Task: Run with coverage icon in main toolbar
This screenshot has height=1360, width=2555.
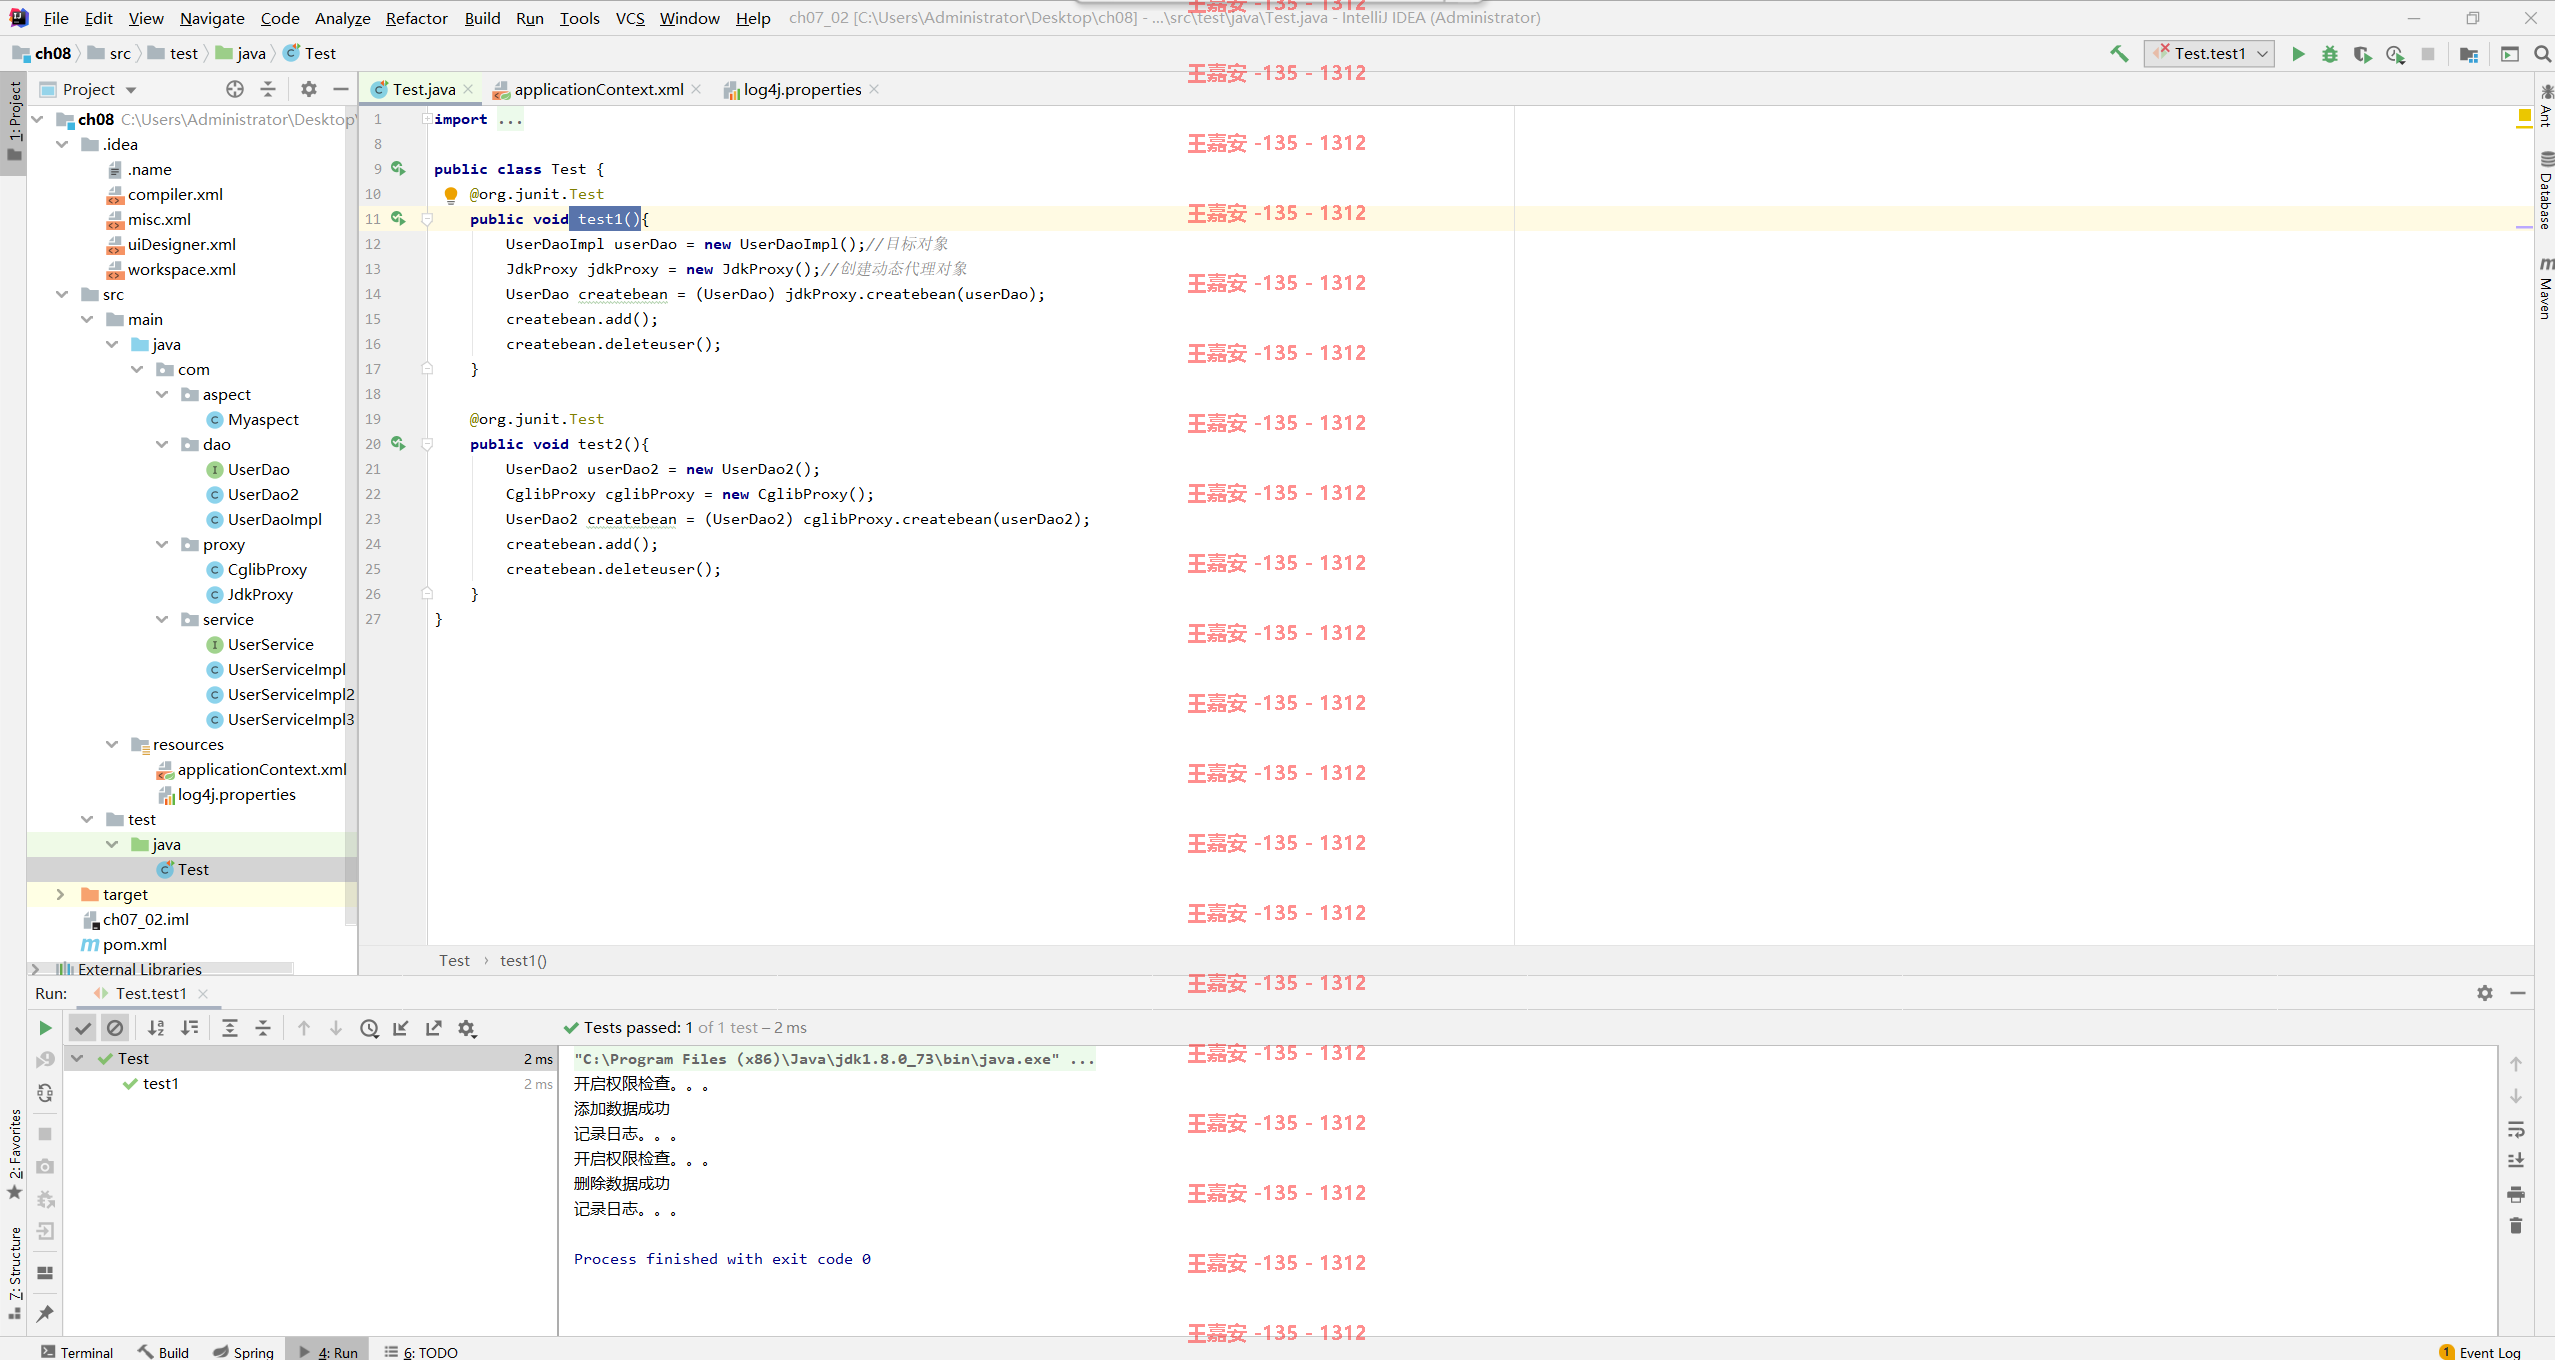Action: pos(2362,54)
